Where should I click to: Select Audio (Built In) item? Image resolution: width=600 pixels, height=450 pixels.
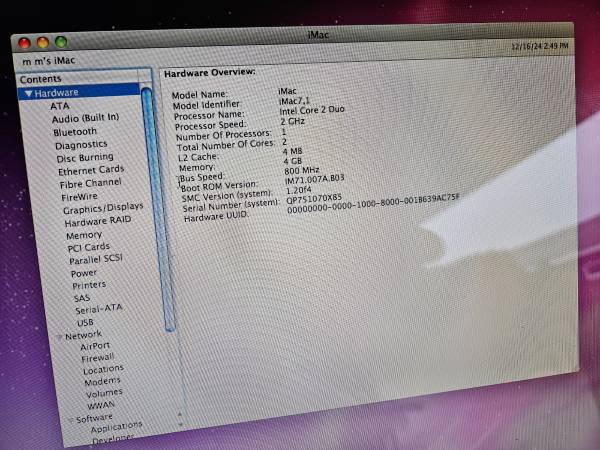86,118
